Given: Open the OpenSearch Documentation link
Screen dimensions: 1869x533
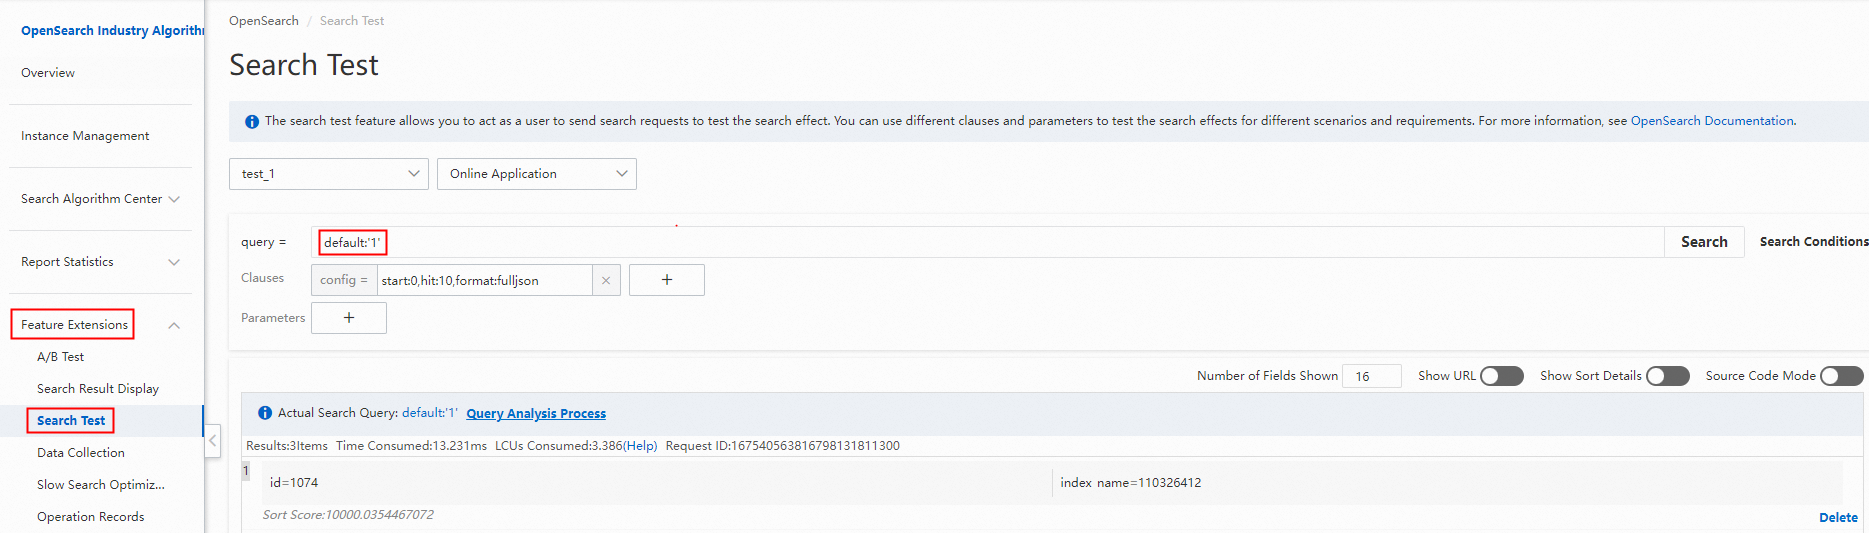Looking at the screenshot, I should (1712, 121).
